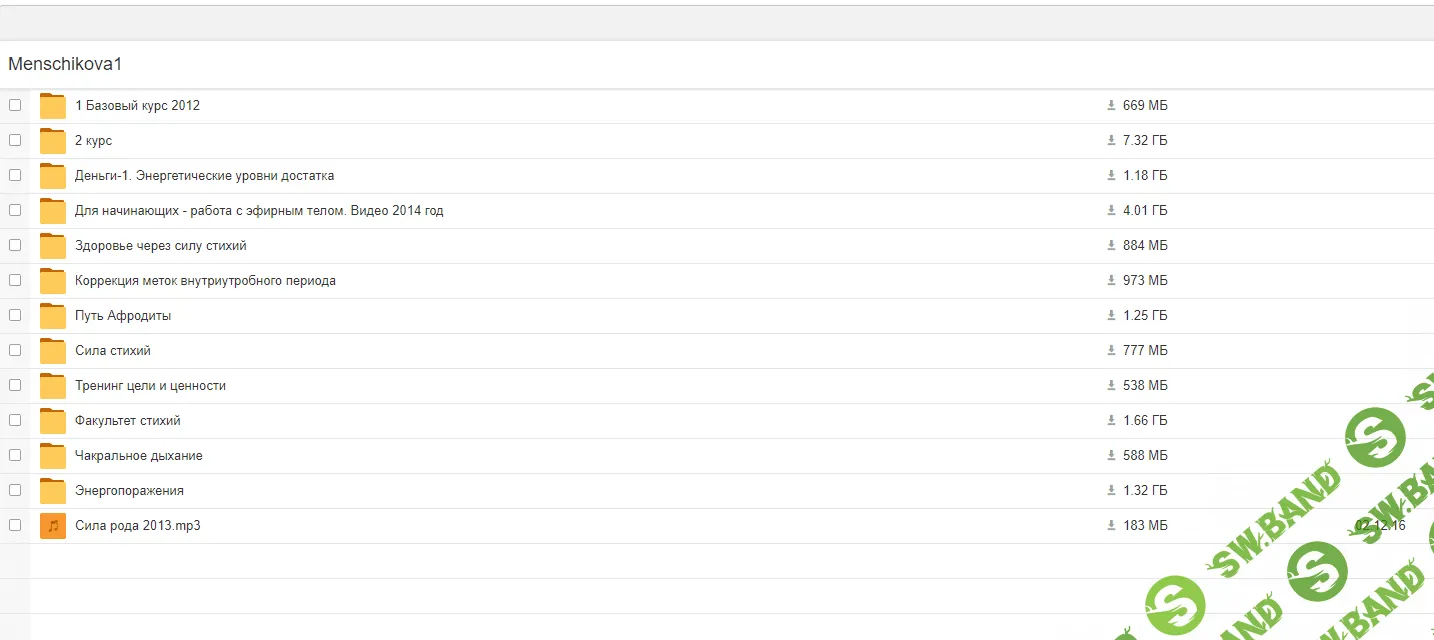This screenshot has height=640, width=1434.
Task: Click the folder icon next to 2 курс
Action: point(52,141)
